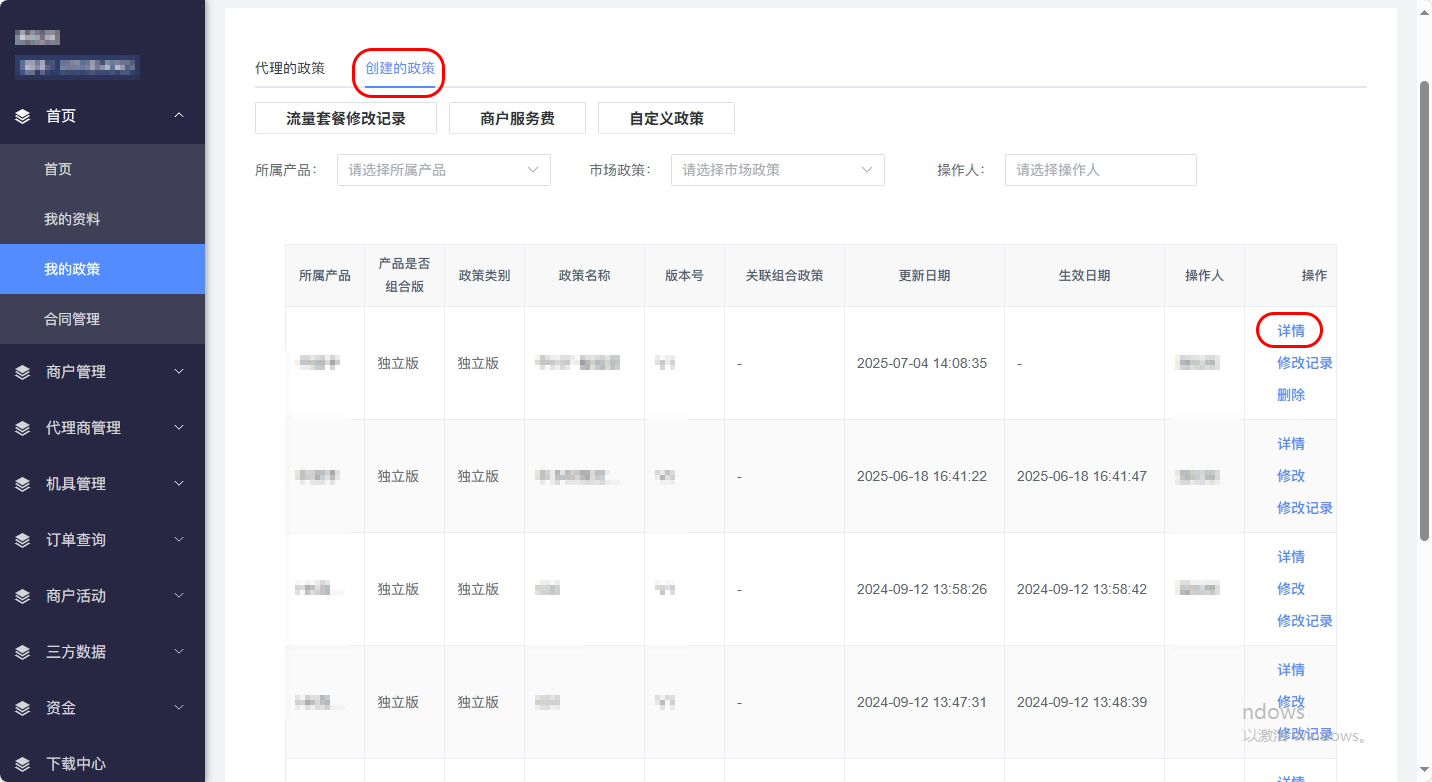The height and width of the screenshot is (782, 1432).
Task: Click the 操作人 input field
Action: tap(1100, 170)
